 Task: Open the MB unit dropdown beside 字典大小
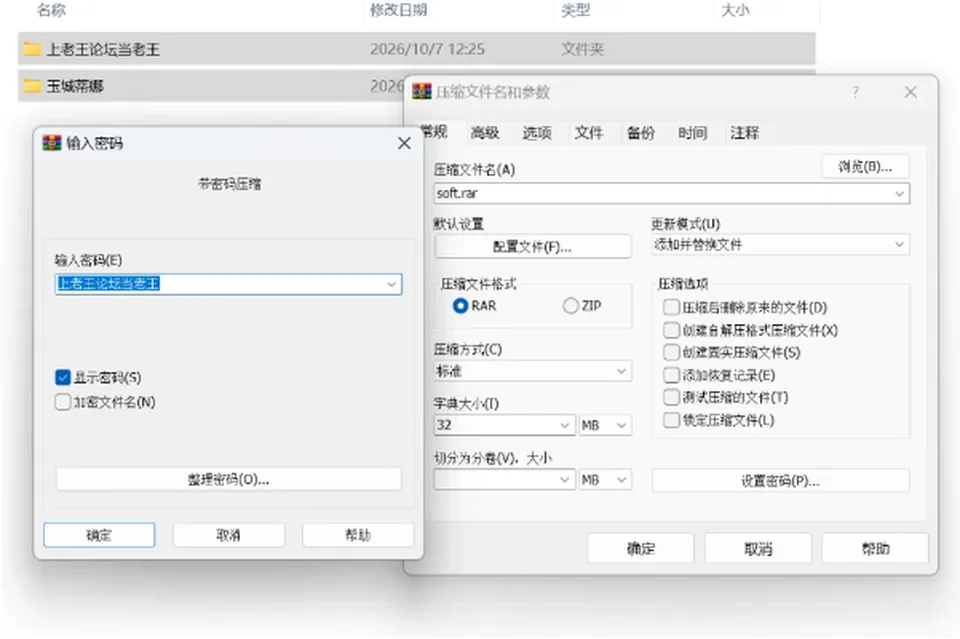tap(604, 425)
